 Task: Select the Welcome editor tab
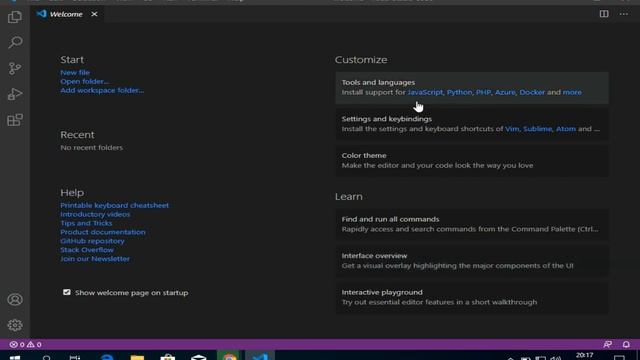[x=66, y=14]
